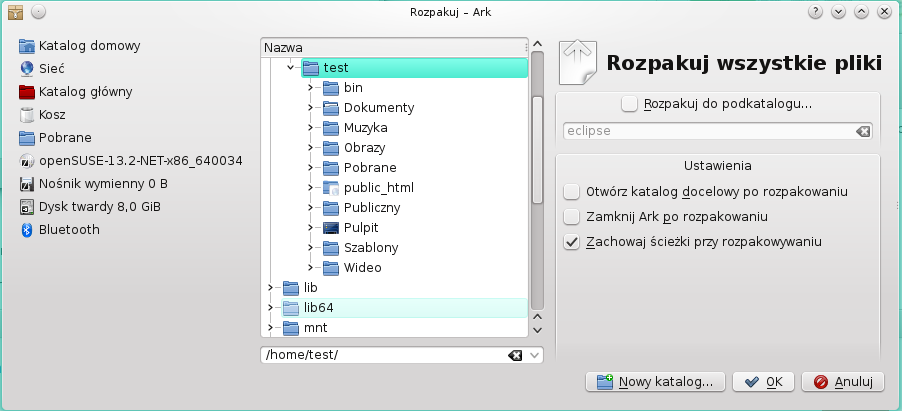Click the Bluetooth icon in places sidebar
The image size is (902, 411).
pyautogui.click(x=27, y=230)
